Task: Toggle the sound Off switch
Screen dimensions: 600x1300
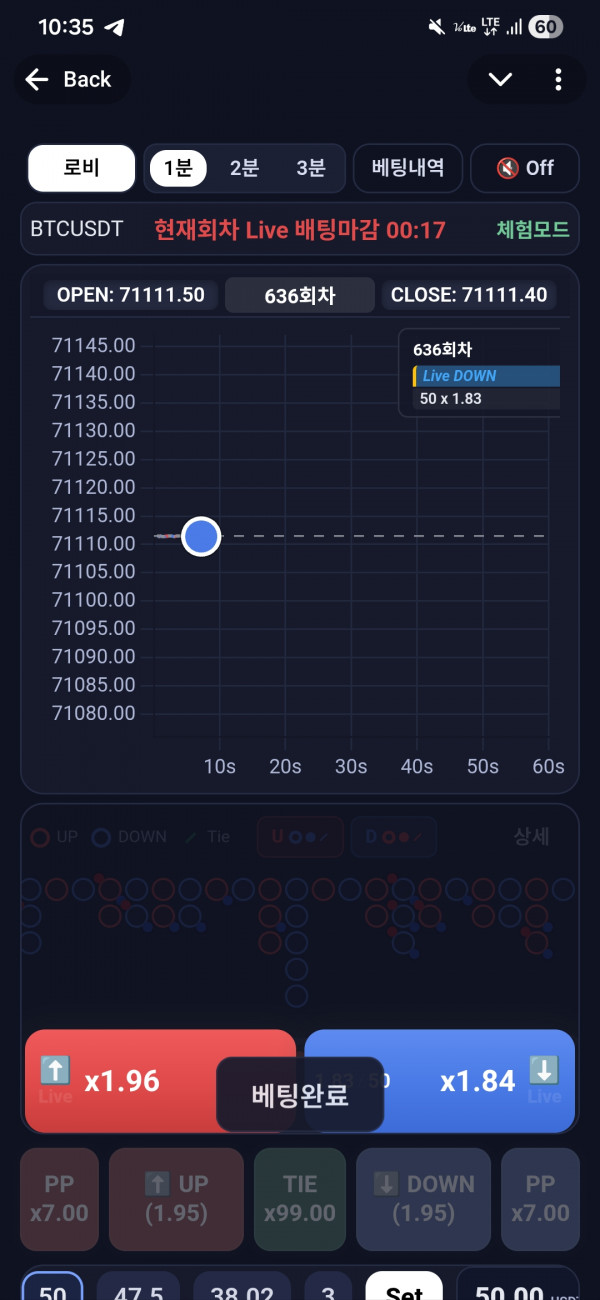Action: [525, 168]
